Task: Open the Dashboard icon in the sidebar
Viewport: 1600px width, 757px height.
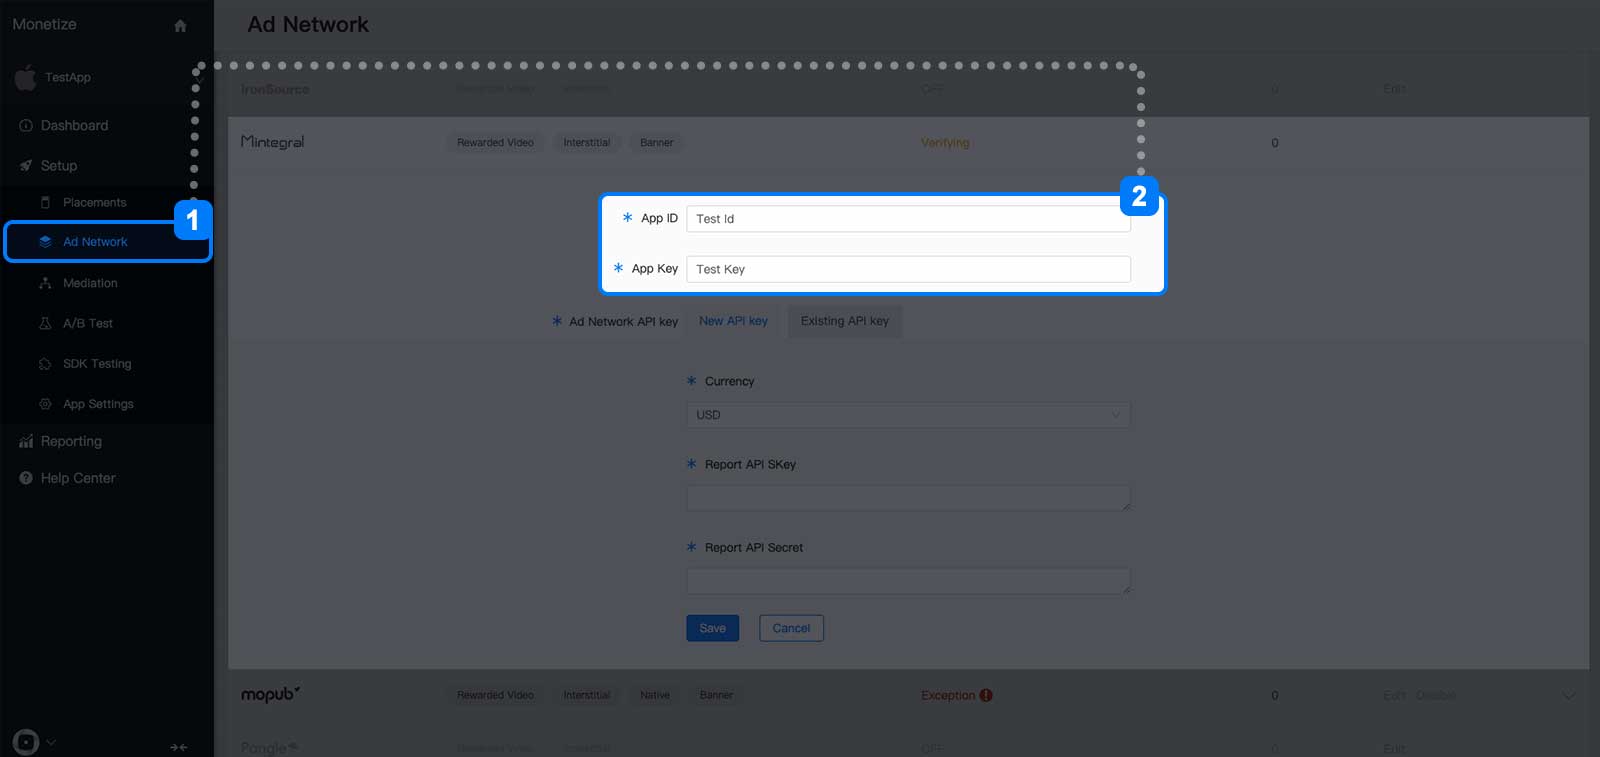Action: tap(26, 126)
